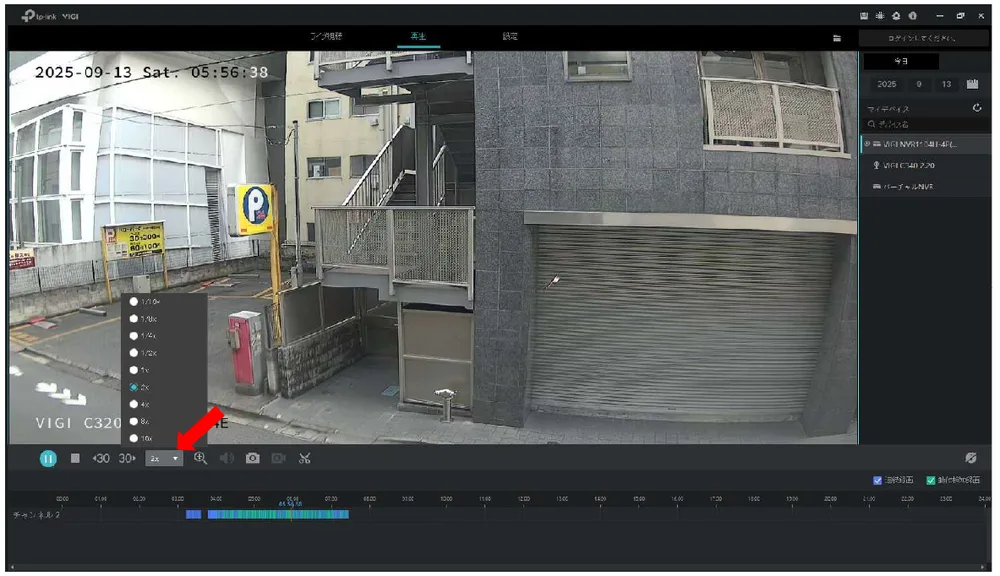Stop the playback with the square button
The image size is (1000, 576).
(x=75, y=458)
